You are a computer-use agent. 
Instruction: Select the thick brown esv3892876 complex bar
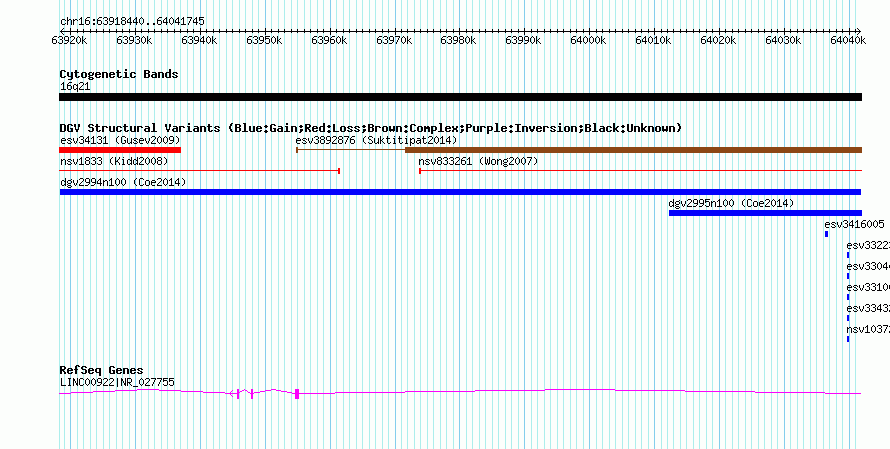tap(633, 150)
